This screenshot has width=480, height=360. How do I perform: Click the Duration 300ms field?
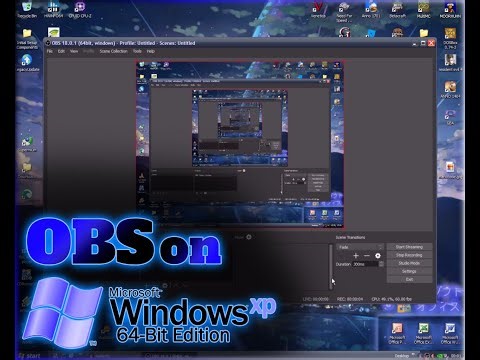click(x=365, y=264)
